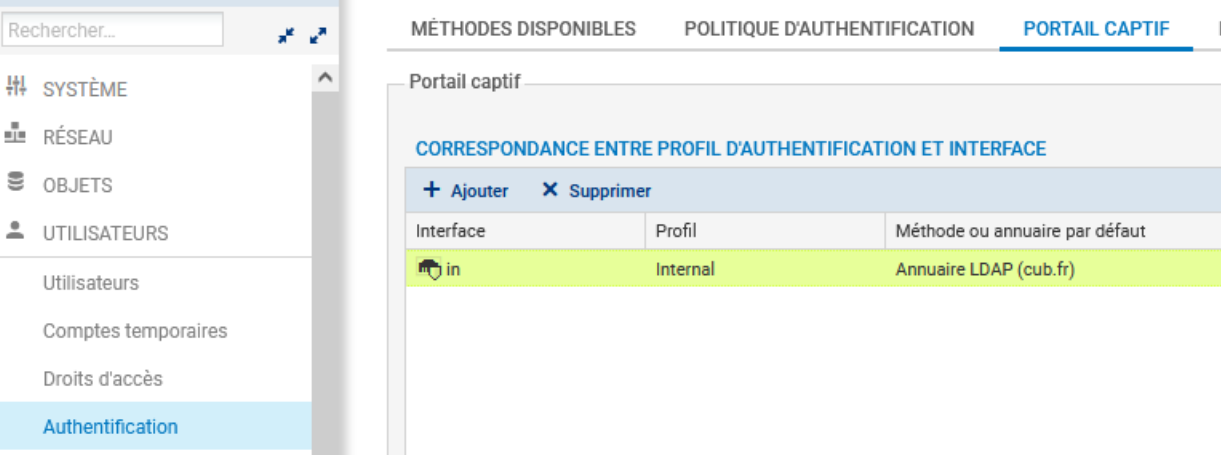Select Authentification in the sidebar
This screenshot has height=455, width=1221.
pyautogui.click(x=110, y=427)
